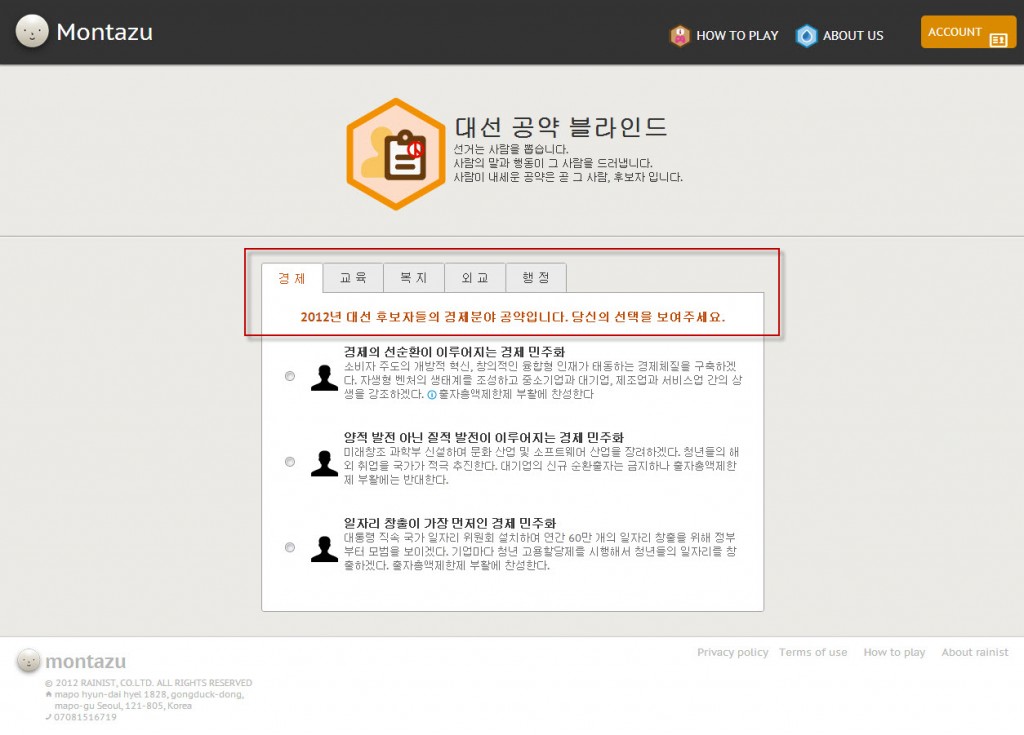Click the About rainist footer link
Screen dimensions: 1024x735
point(974,653)
